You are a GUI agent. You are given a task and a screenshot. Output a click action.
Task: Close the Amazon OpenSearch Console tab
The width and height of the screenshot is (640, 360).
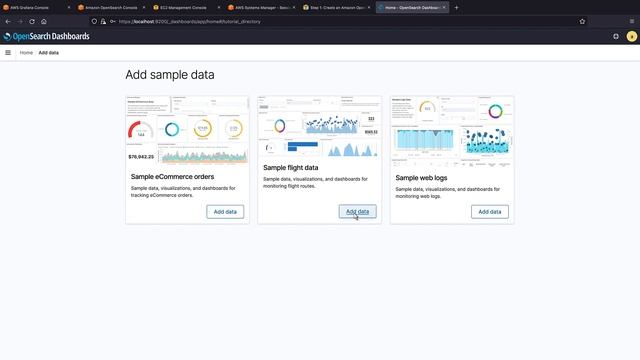pos(144,7)
